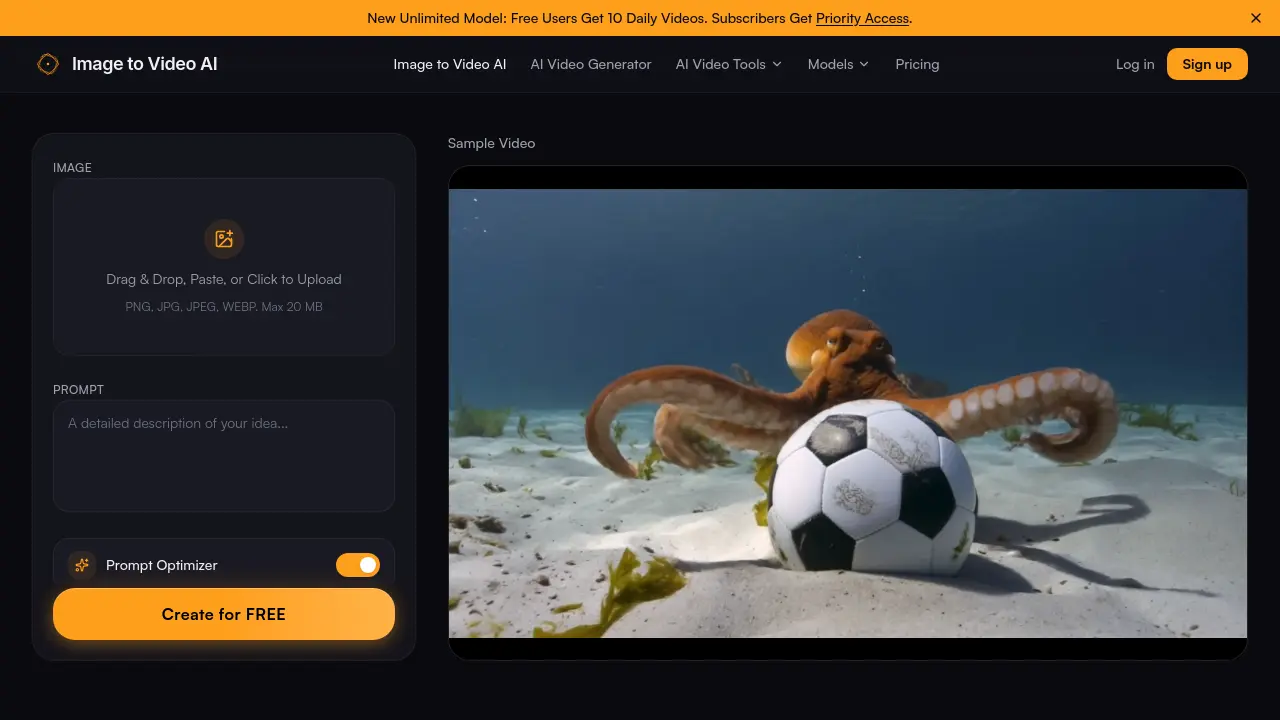Go to AI Video Generator page
Screen dimensions: 1280x720
591,64
